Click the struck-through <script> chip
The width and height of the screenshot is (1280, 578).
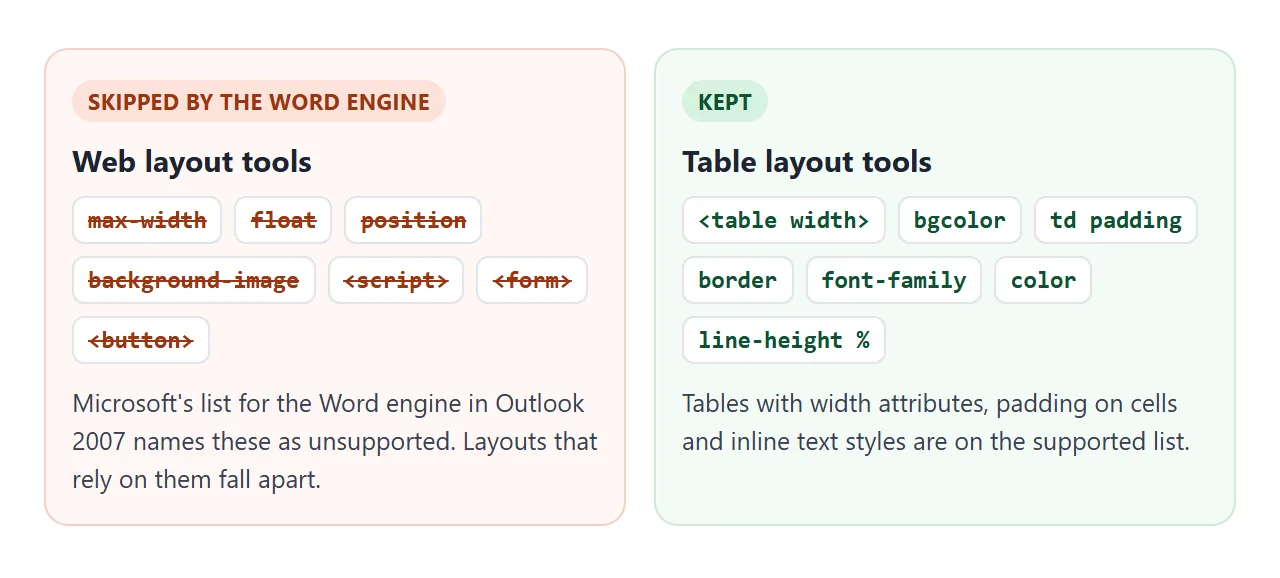click(396, 280)
